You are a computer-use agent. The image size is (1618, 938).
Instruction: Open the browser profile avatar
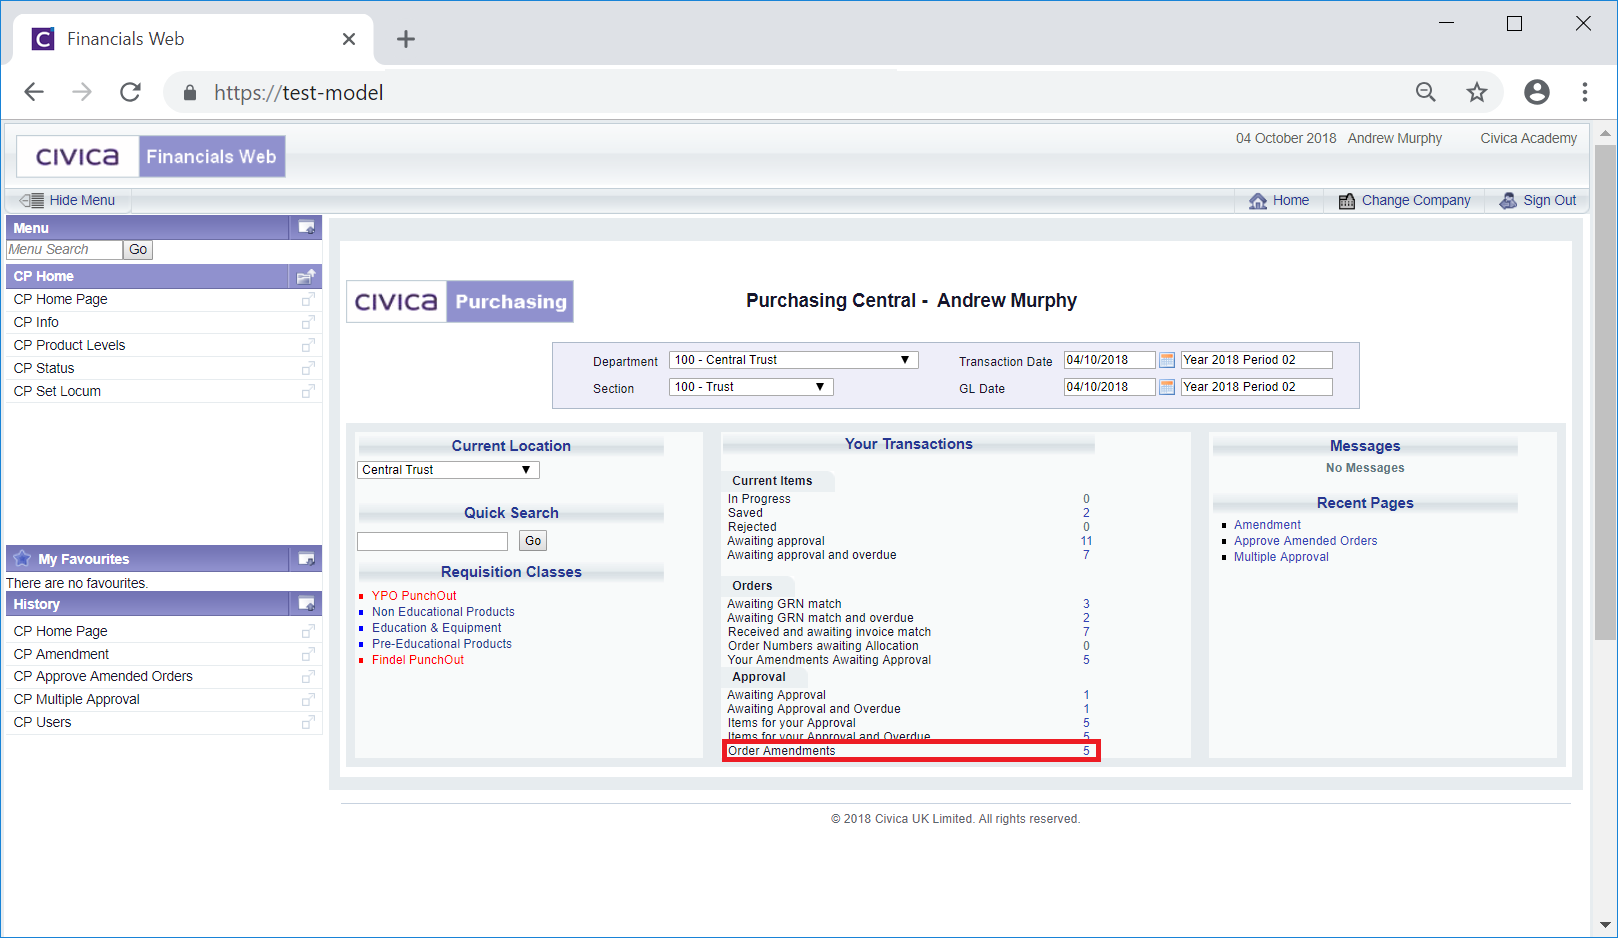click(x=1537, y=92)
